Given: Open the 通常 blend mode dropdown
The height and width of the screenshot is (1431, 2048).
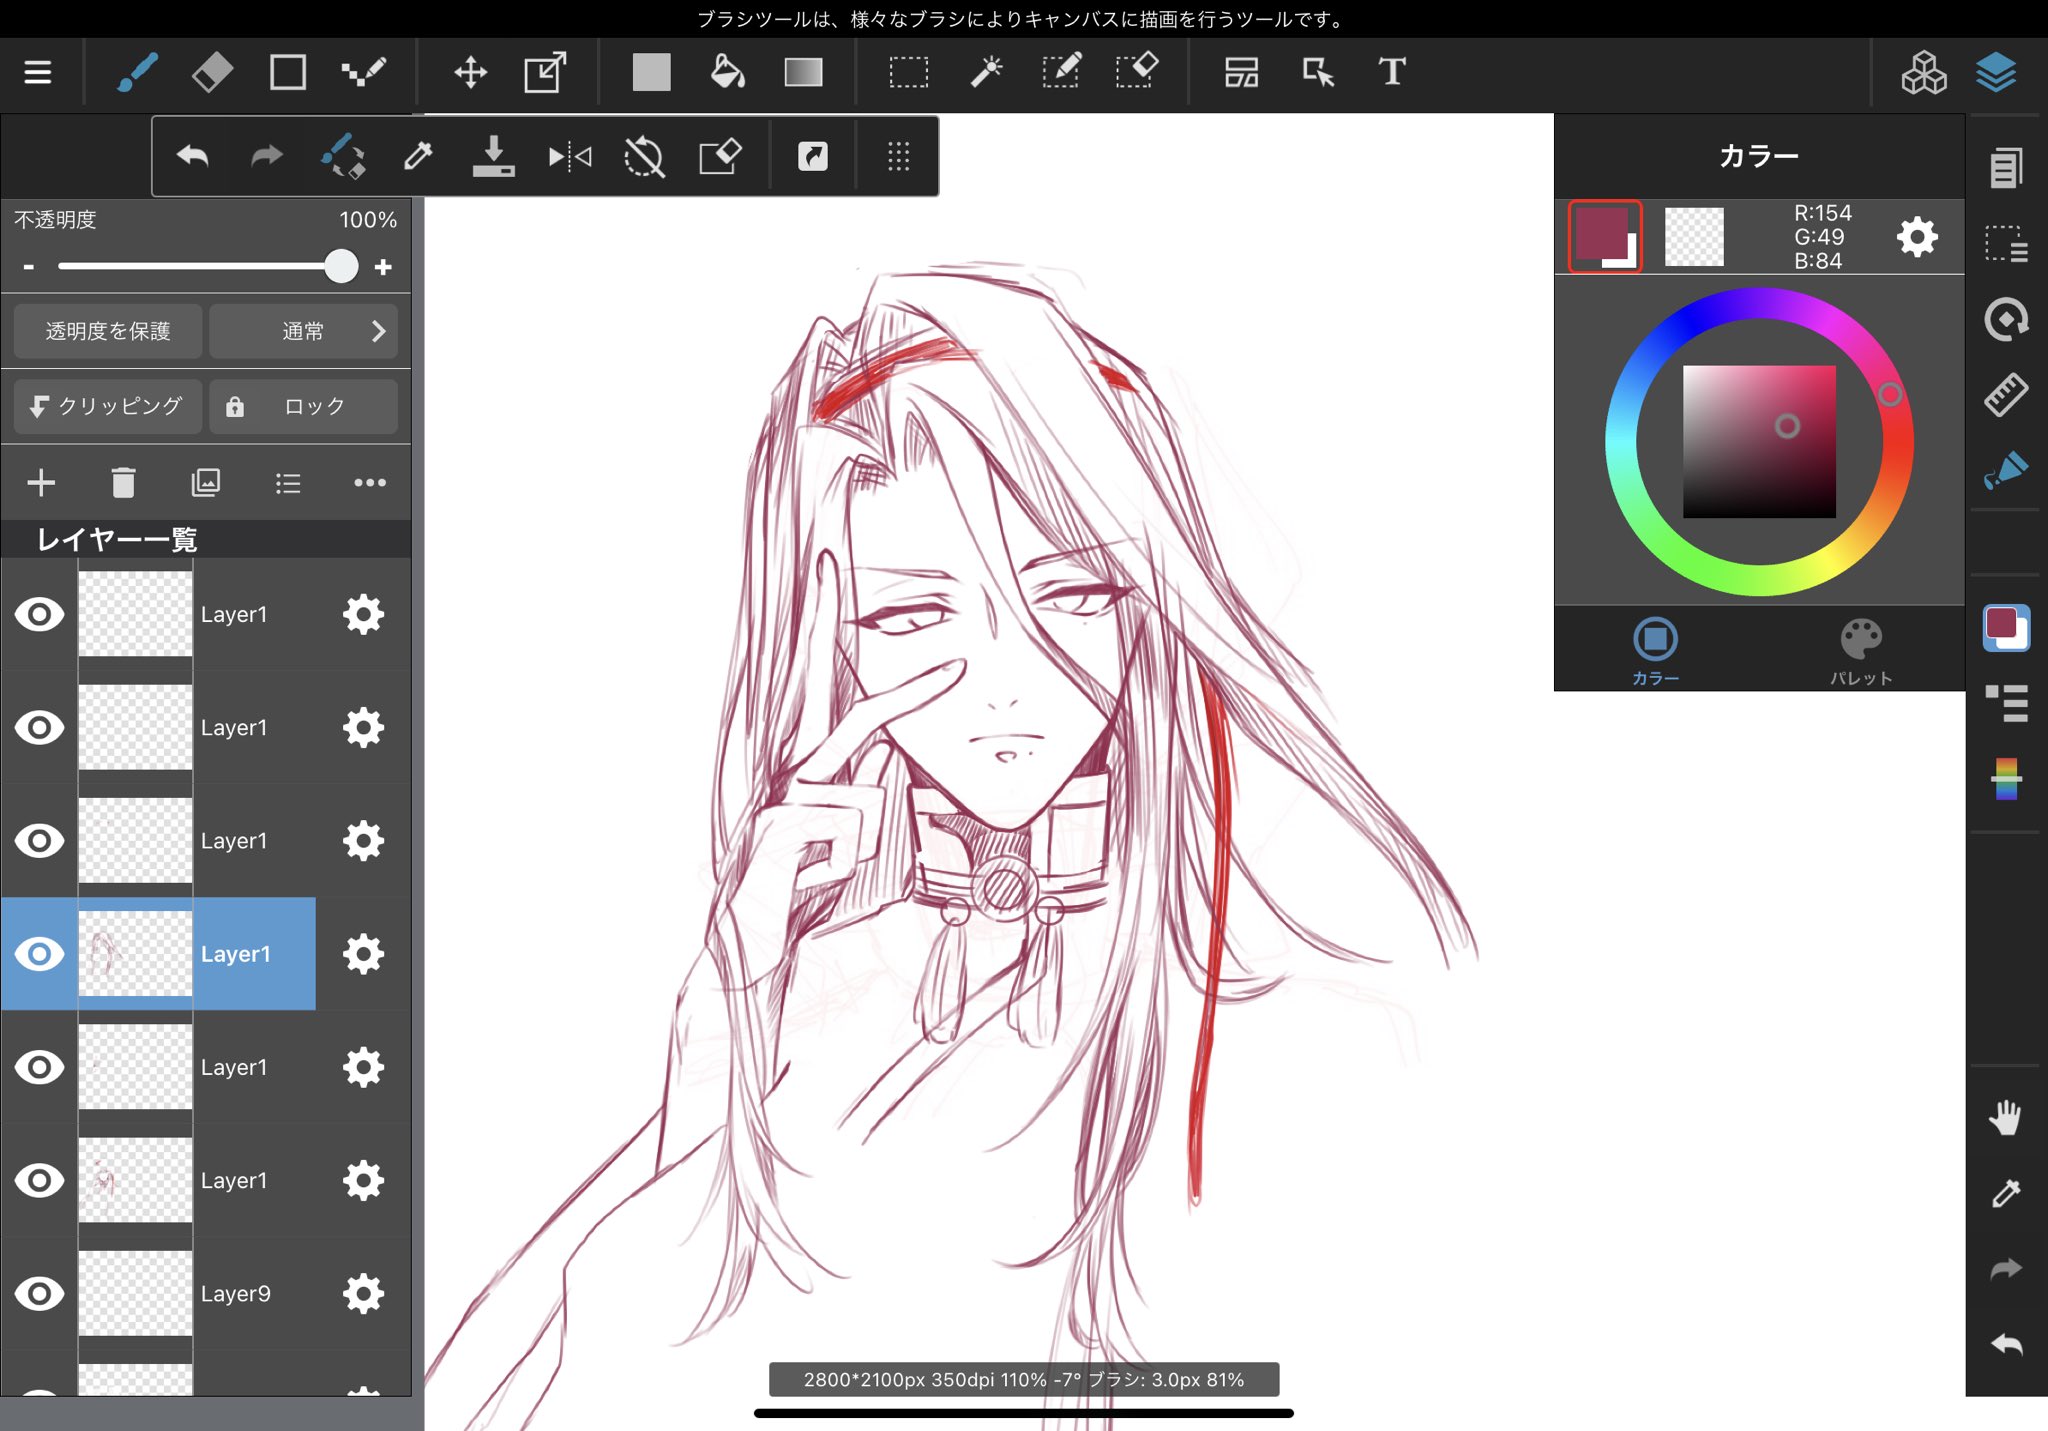Looking at the screenshot, I should (x=304, y=331).
